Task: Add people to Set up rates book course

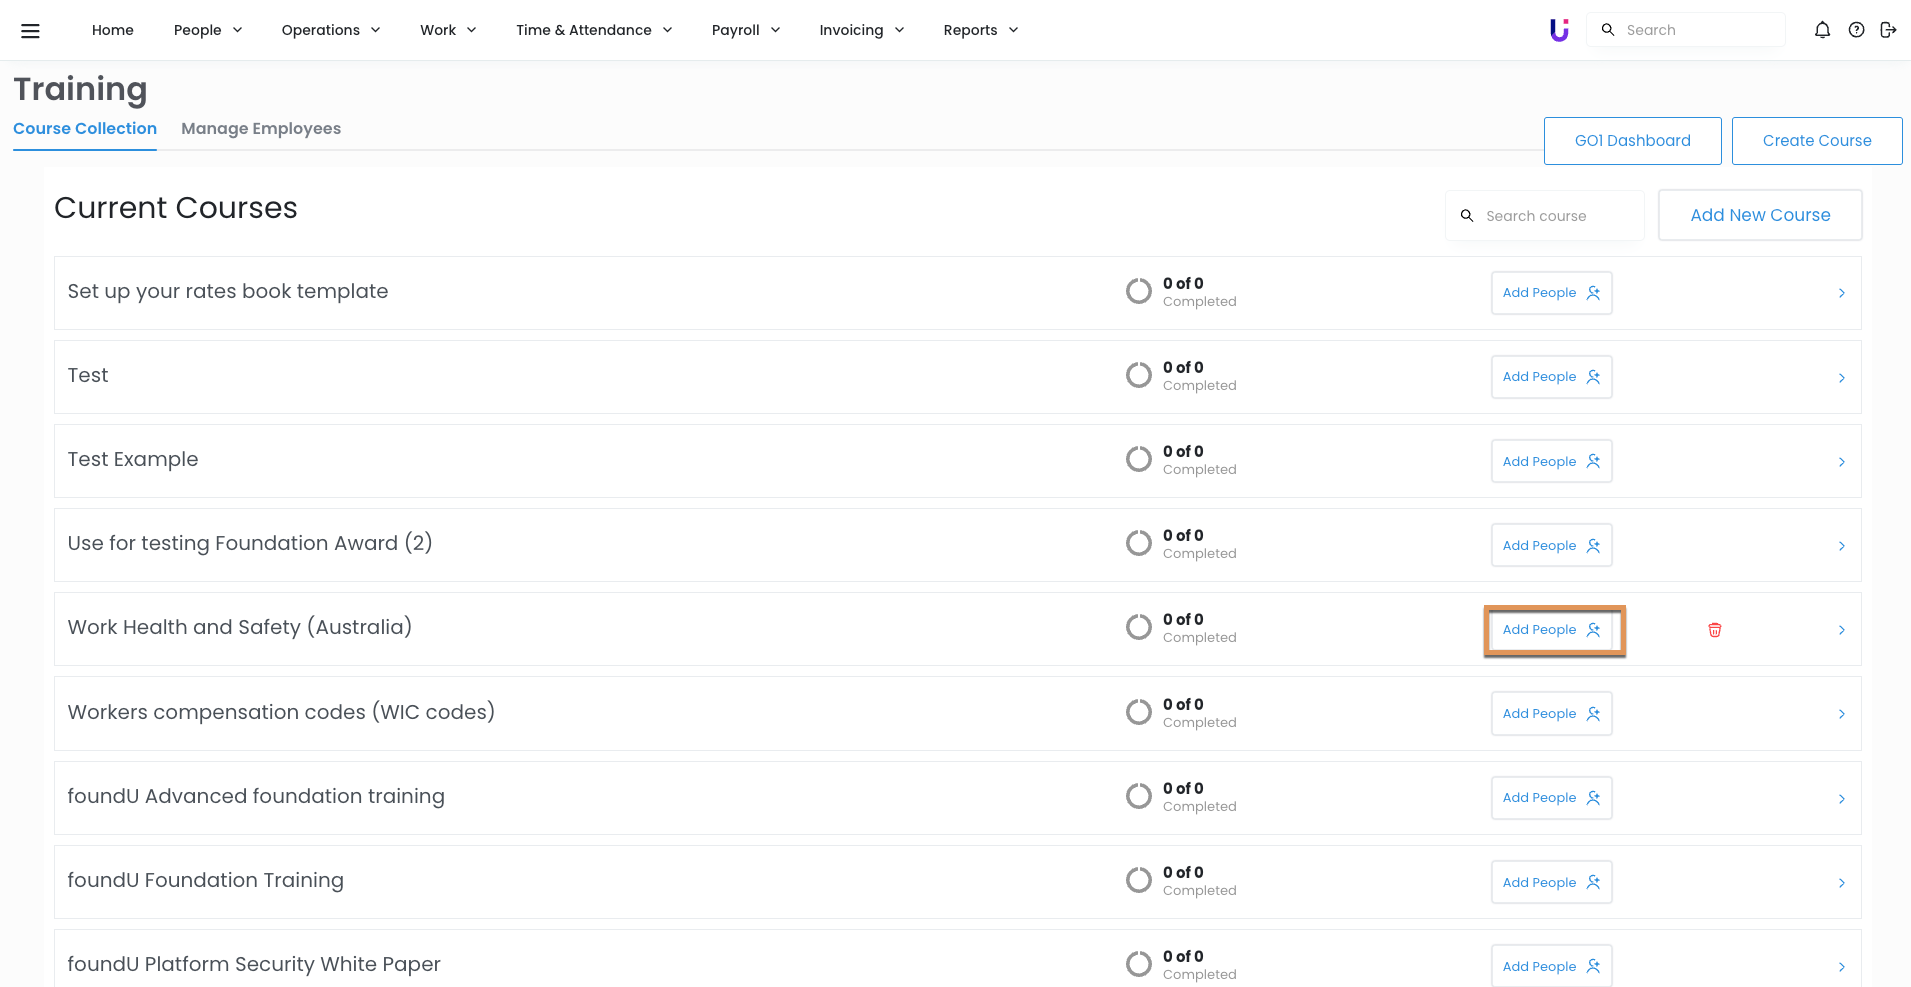Action: (x=1551, y=293)
